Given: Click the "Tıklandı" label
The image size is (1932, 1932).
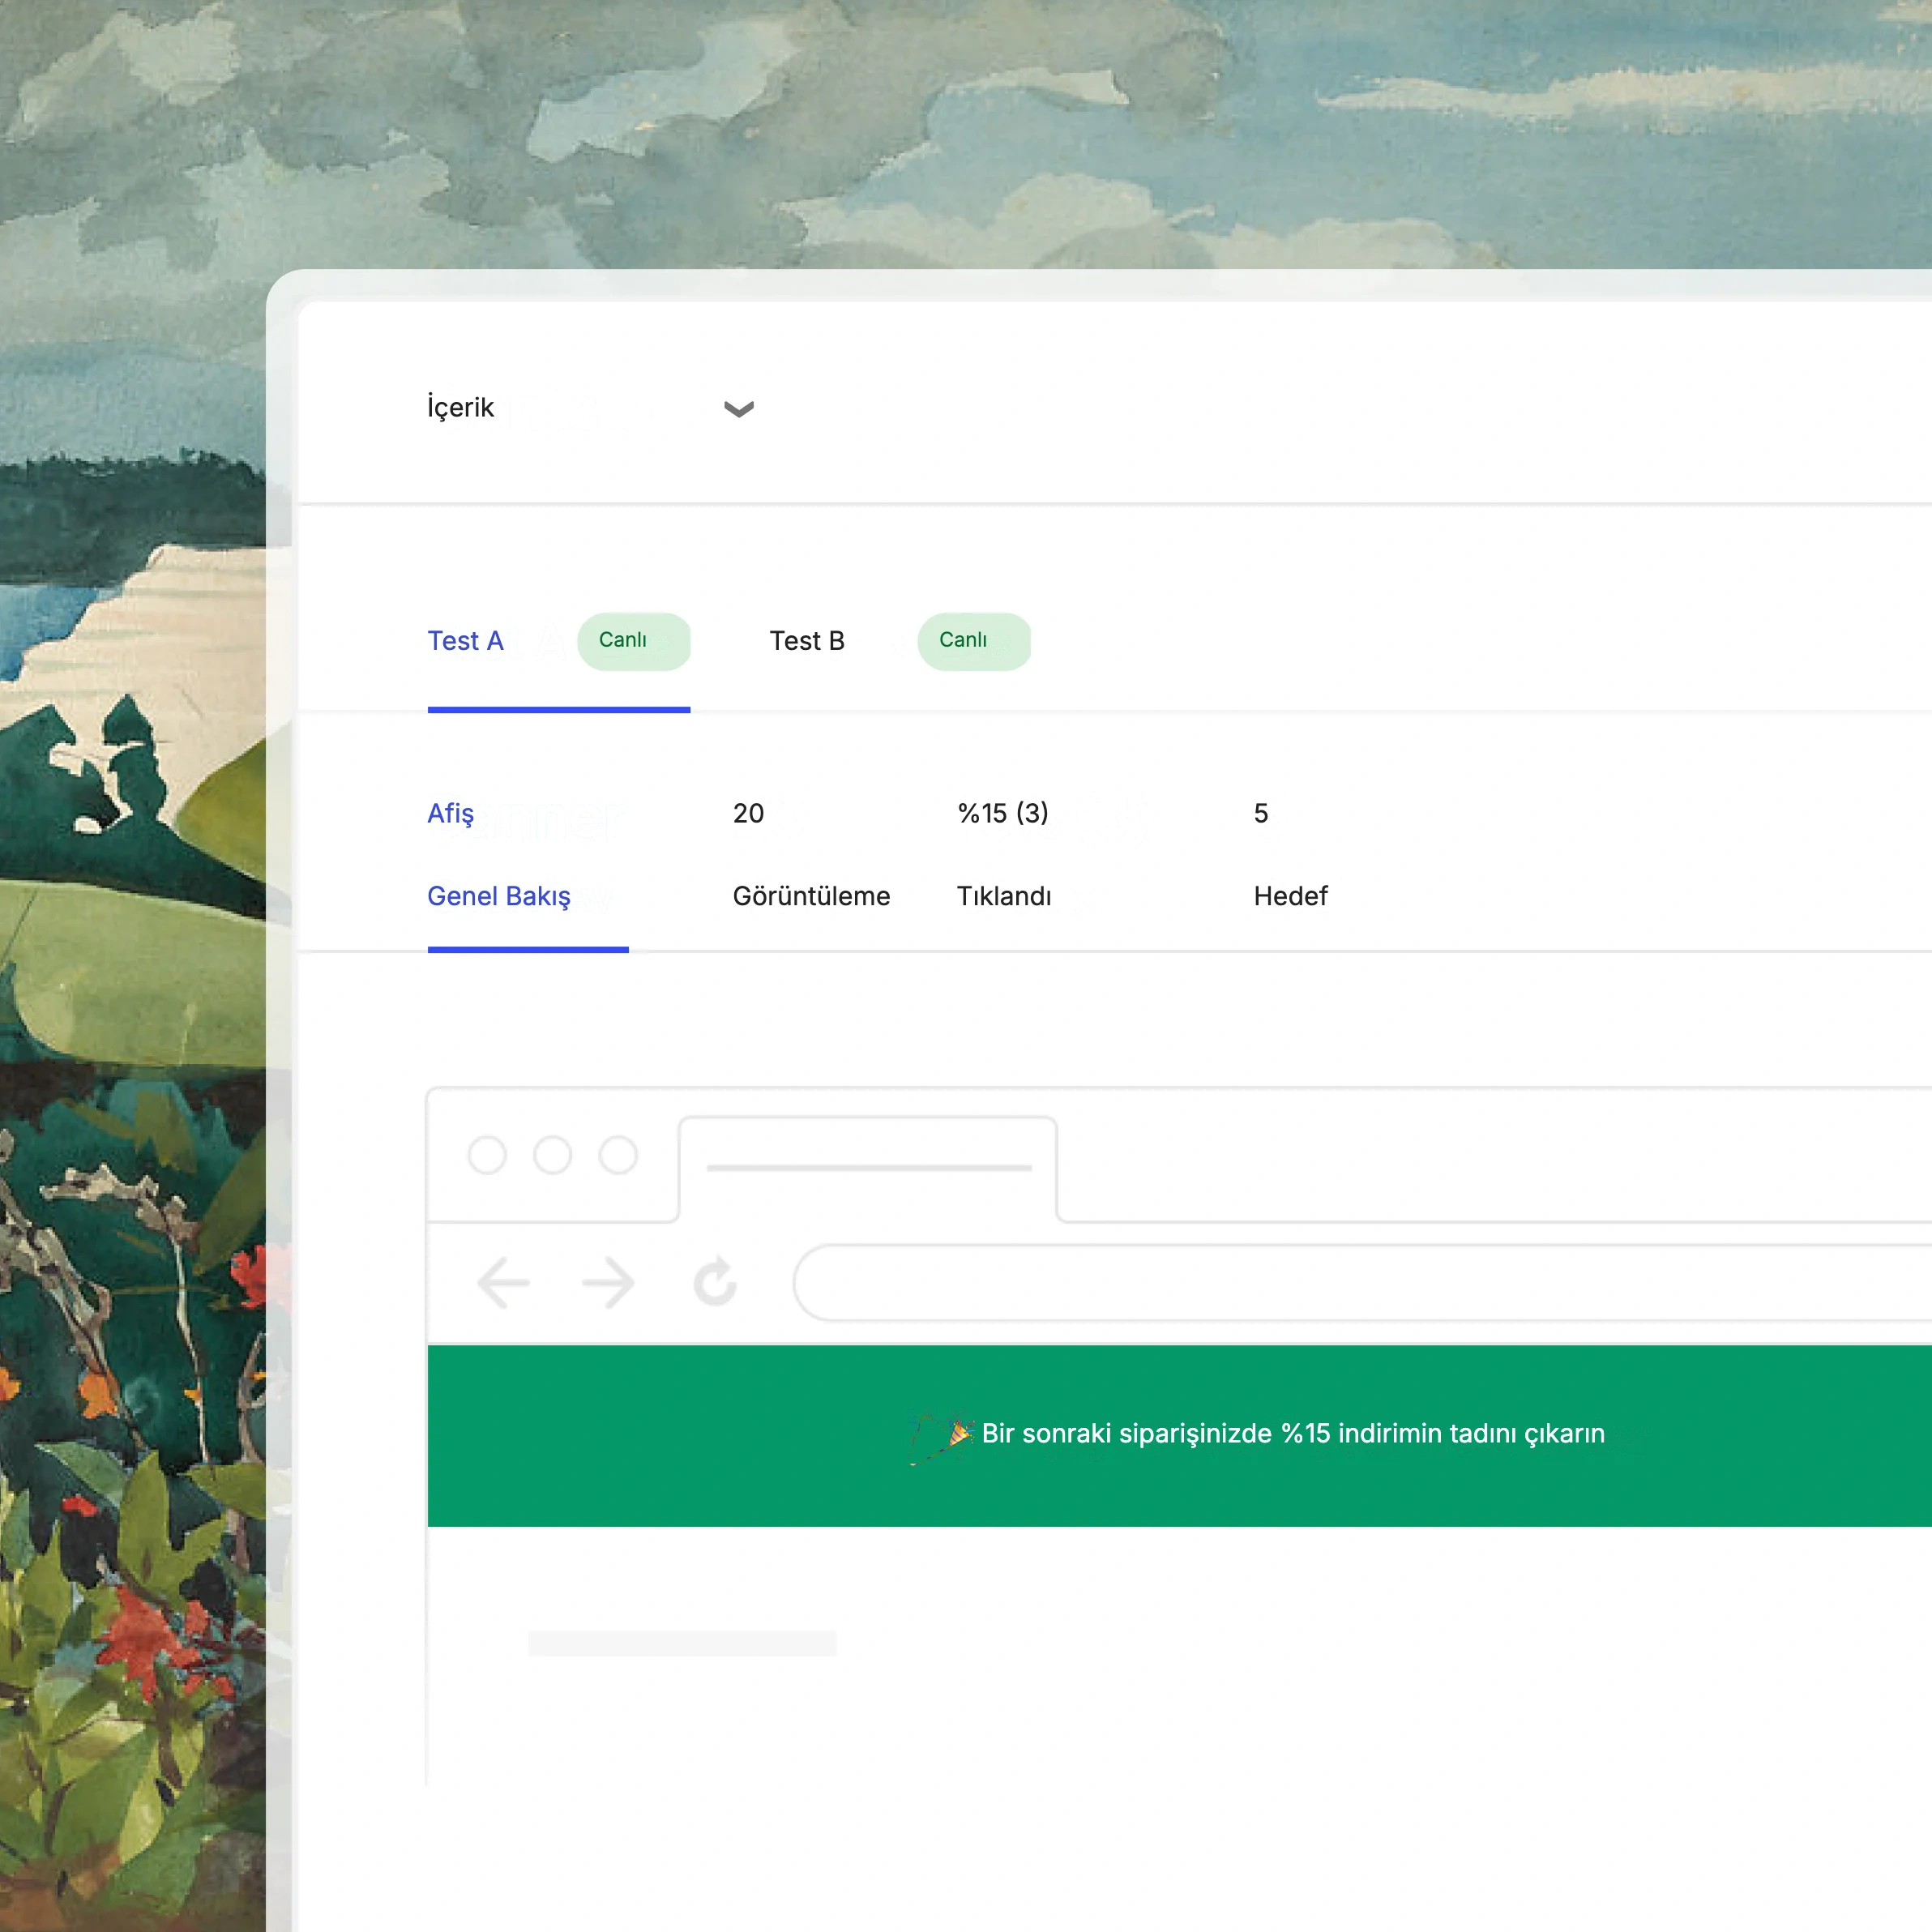Looking at the screenshot, I should coord(1004,896).
